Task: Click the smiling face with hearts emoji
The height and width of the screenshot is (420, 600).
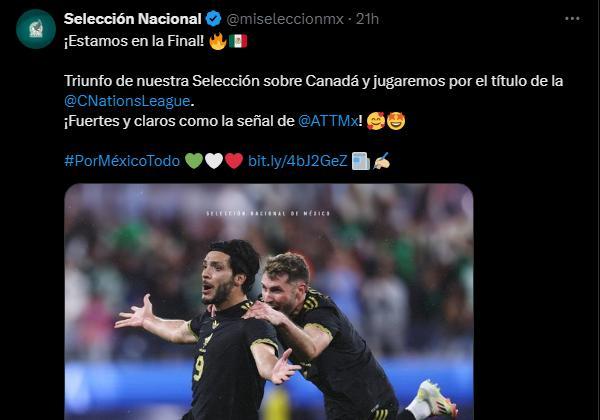Action: 375,121
